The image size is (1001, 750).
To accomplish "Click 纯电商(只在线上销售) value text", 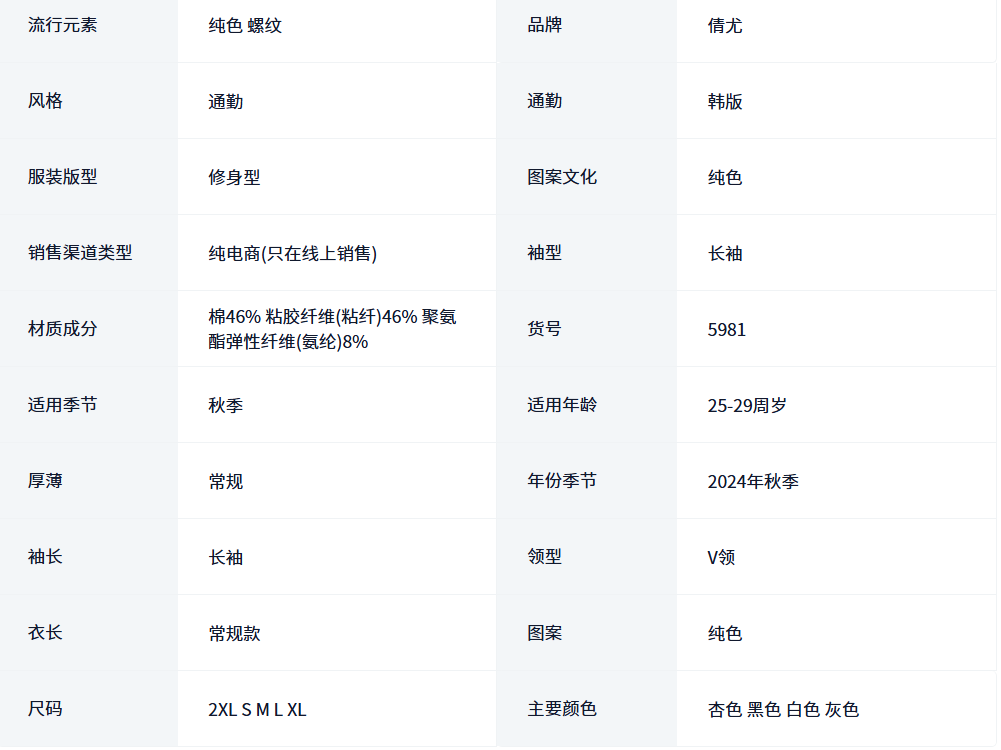I will tap(292, 254).
